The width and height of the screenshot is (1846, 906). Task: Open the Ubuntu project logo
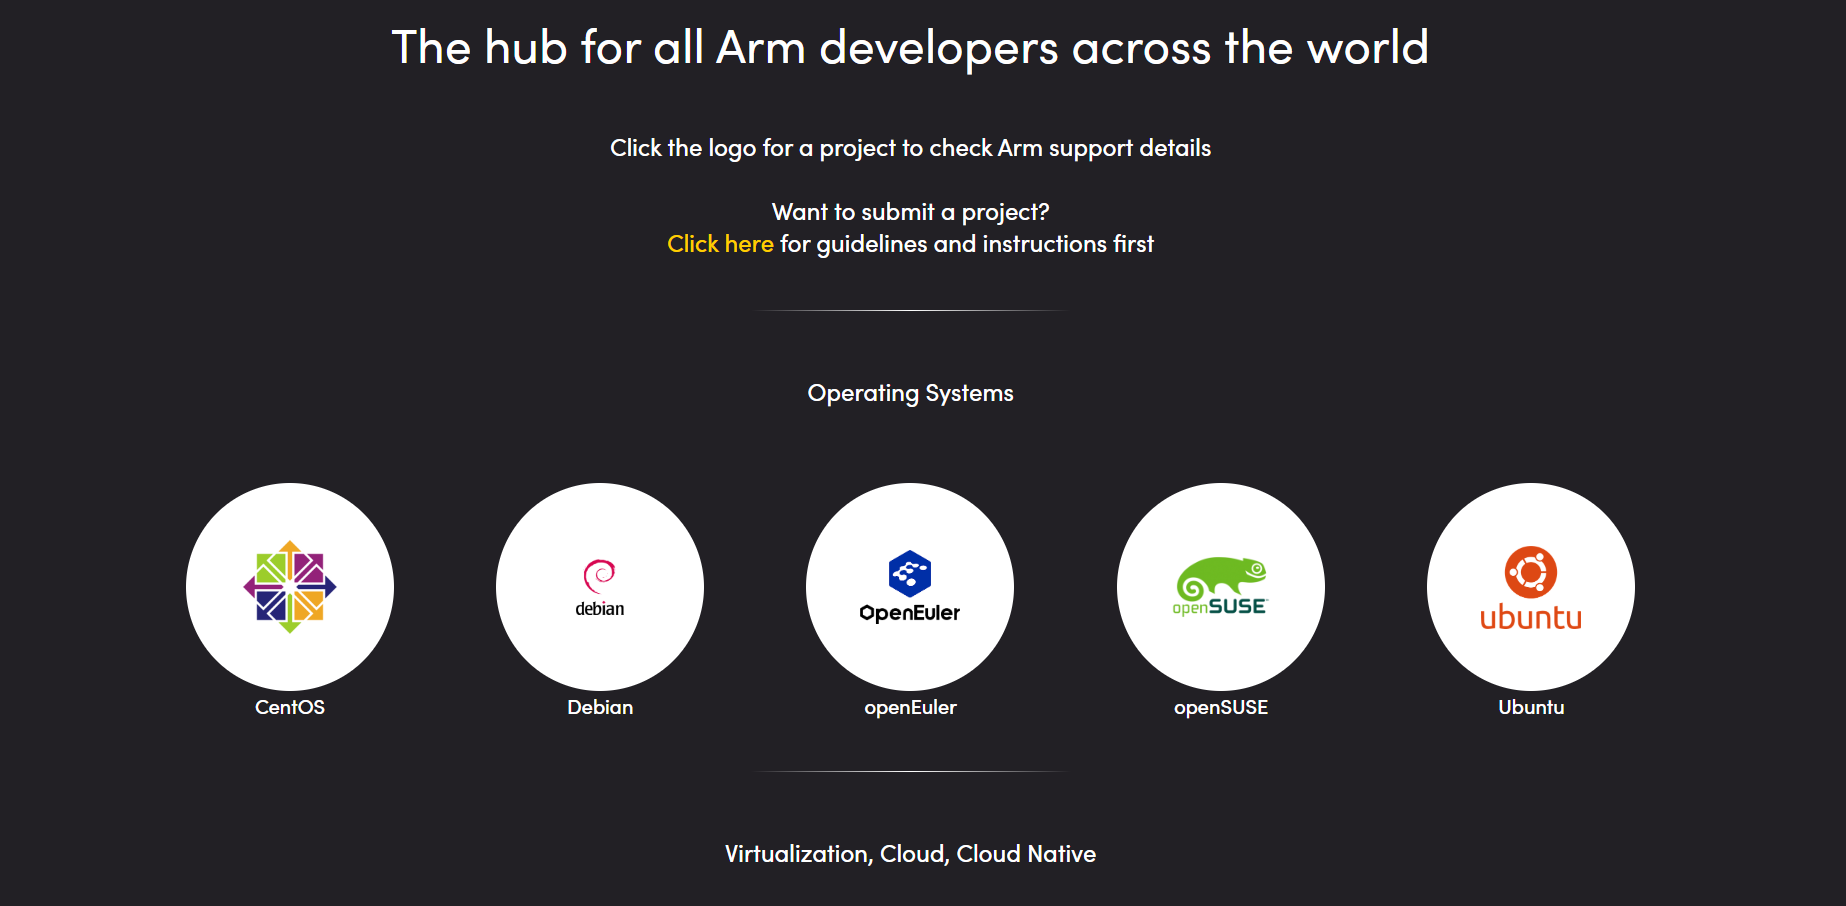(1531, 587)
